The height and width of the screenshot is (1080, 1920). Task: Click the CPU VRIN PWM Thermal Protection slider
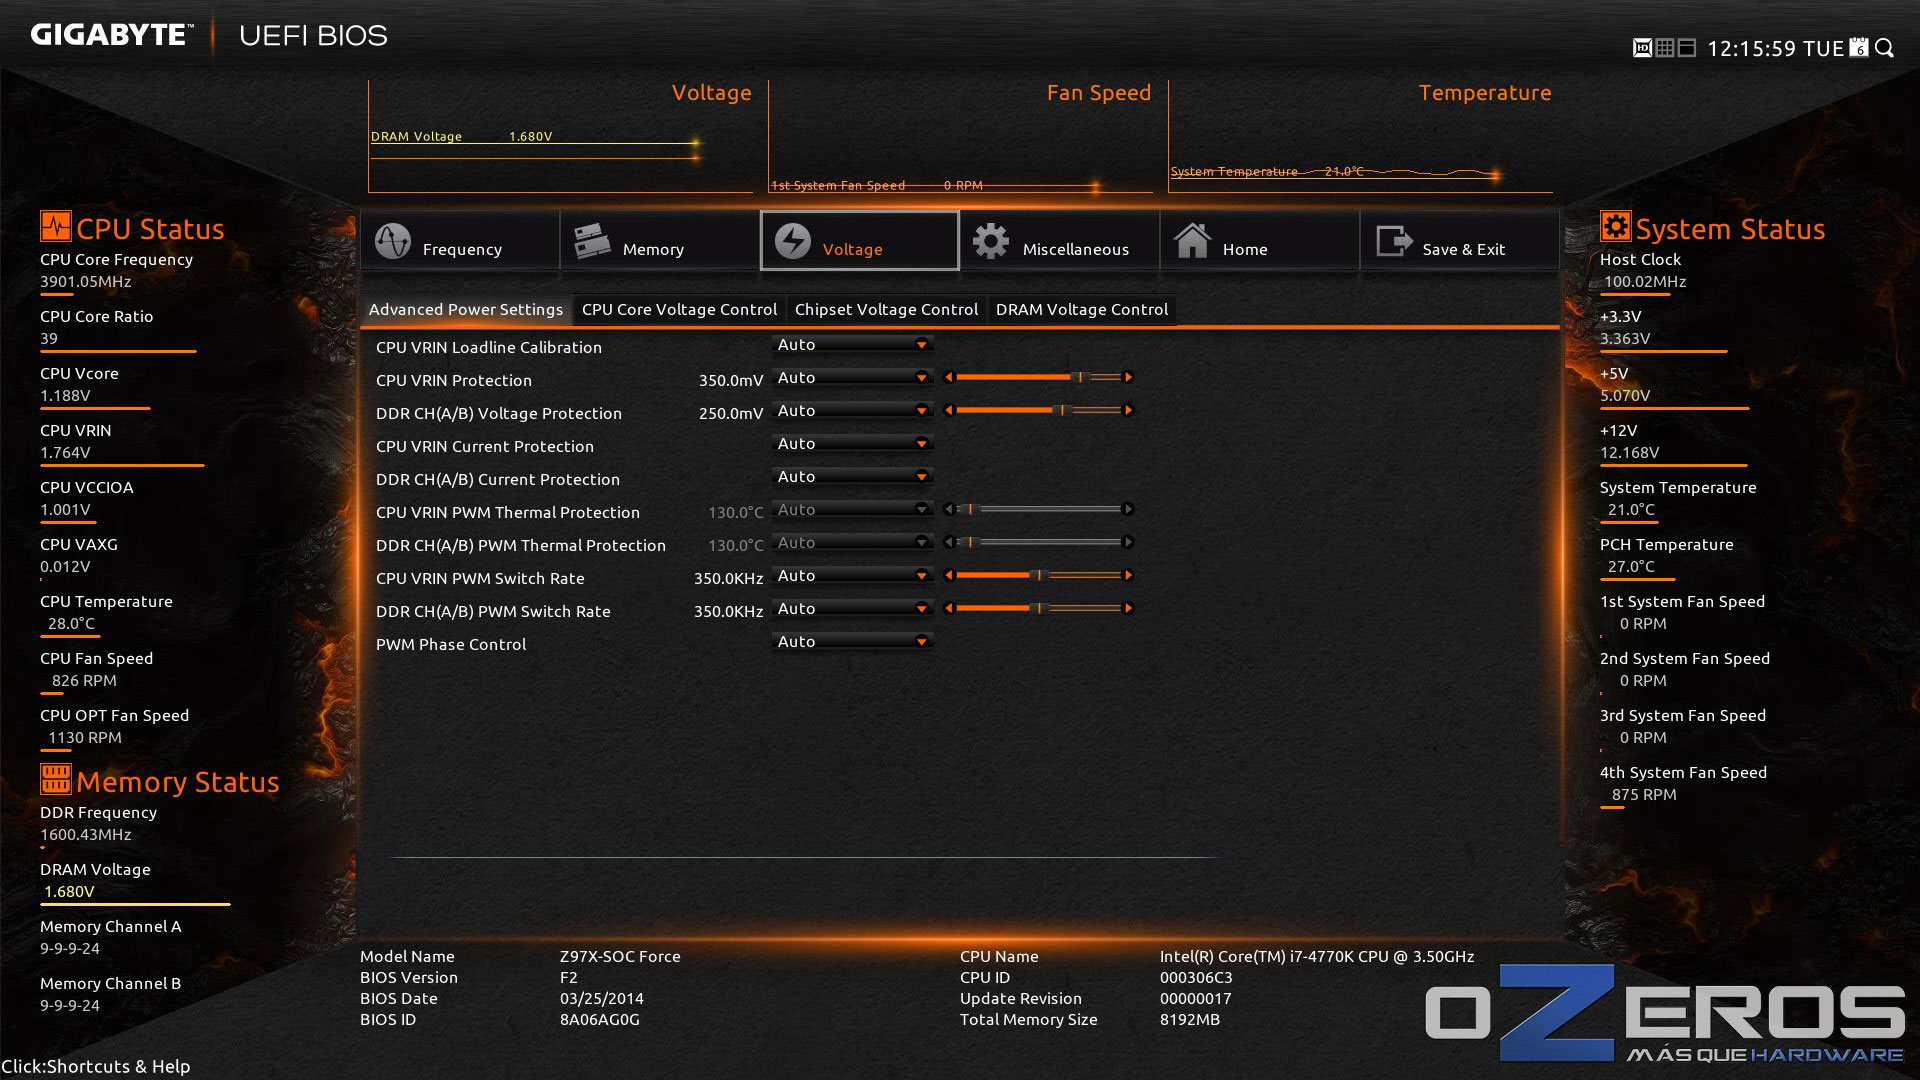pos(1039,509)
